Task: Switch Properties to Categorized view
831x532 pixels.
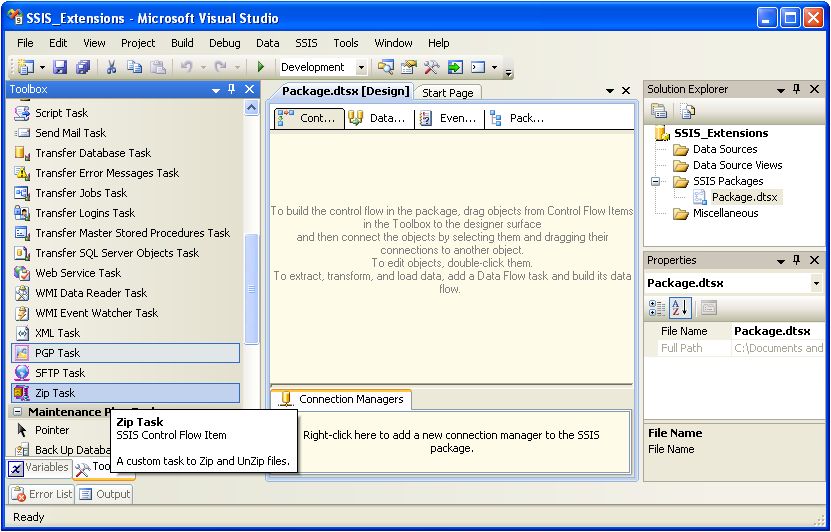Action: click(x=657, y=308)
